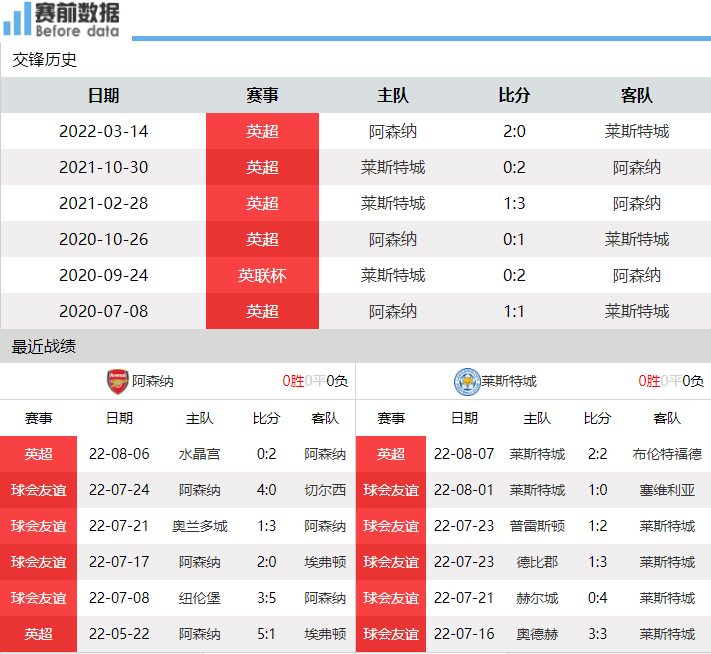The width and height of the screenshot is (711, 654).
Task: Click the 英超 cell in the 2022-03-14 row
Action: pos(262,132)
